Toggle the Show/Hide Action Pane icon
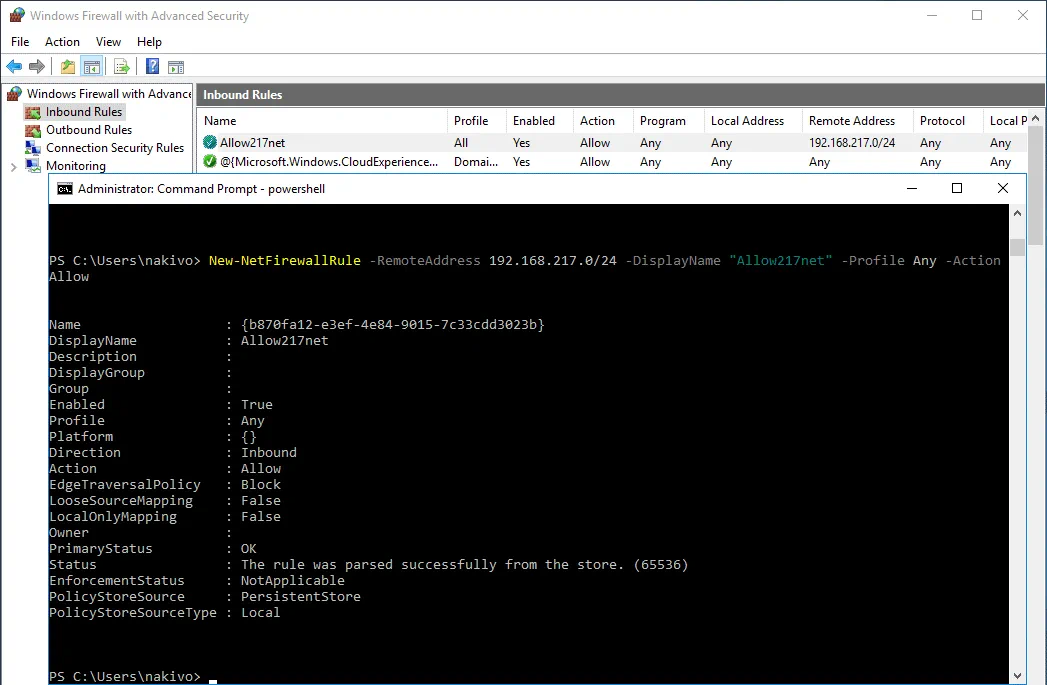Screen dimensions: 1047x685 [x=176, y=67]
